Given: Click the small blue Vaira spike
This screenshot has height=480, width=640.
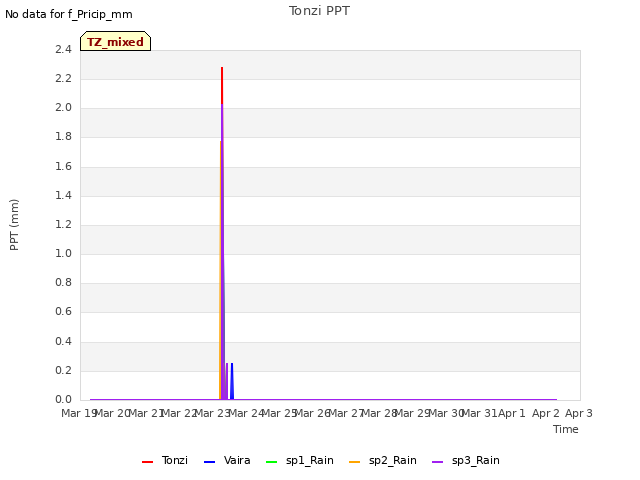Looking at the screenshot, I should 232,380.
